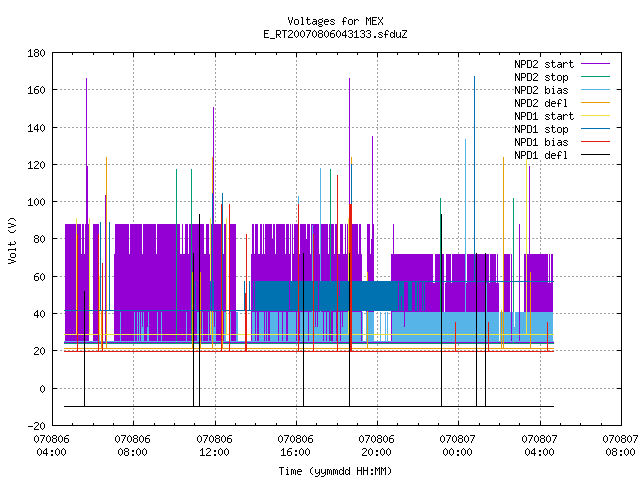Click the "NPD1 defl" legend label
This screenshot has height=480, width=640.
541,155
